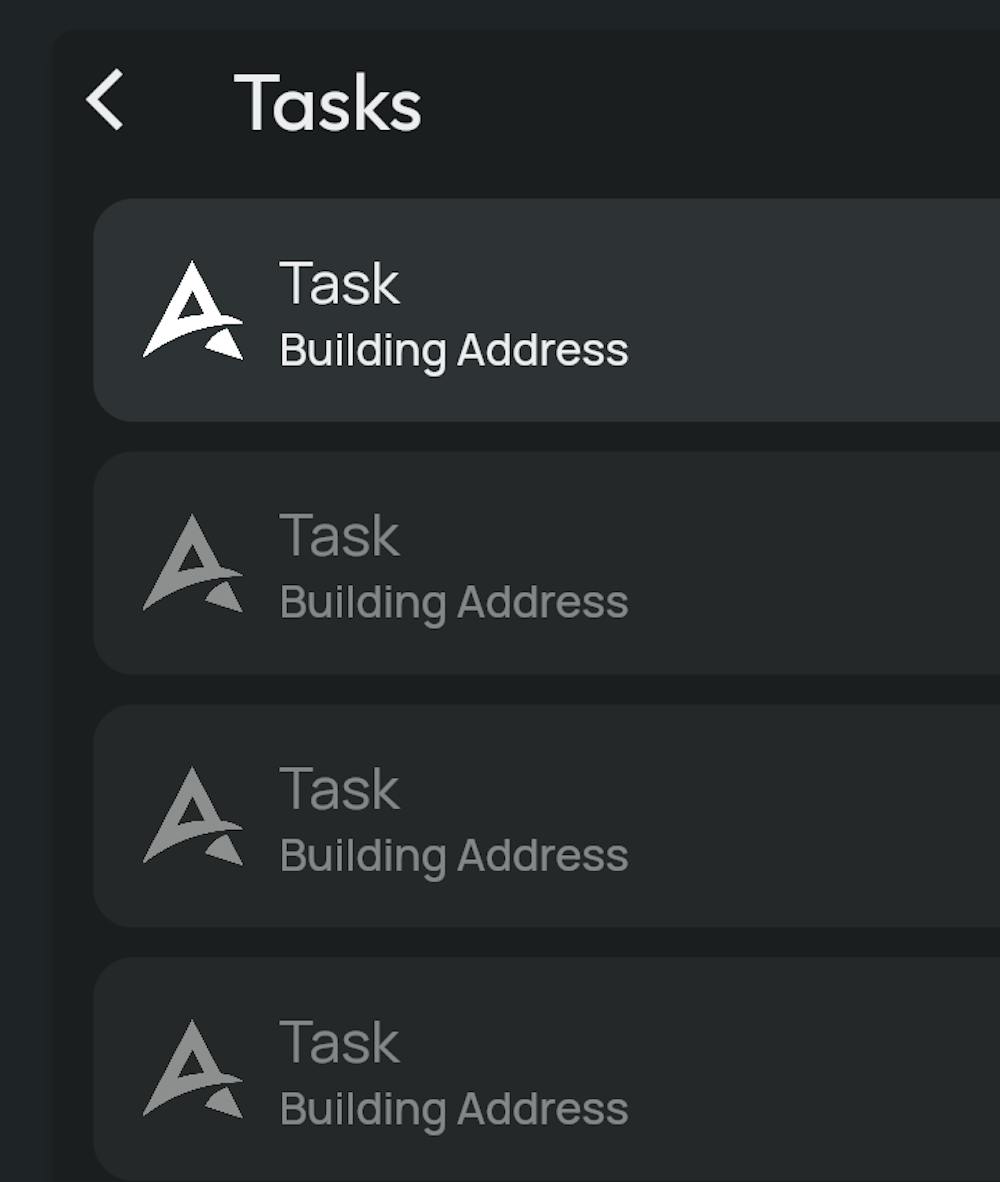The image size is (1000, 1182).
Task: Open the second task card in the list
Action: tap(800, 563)
